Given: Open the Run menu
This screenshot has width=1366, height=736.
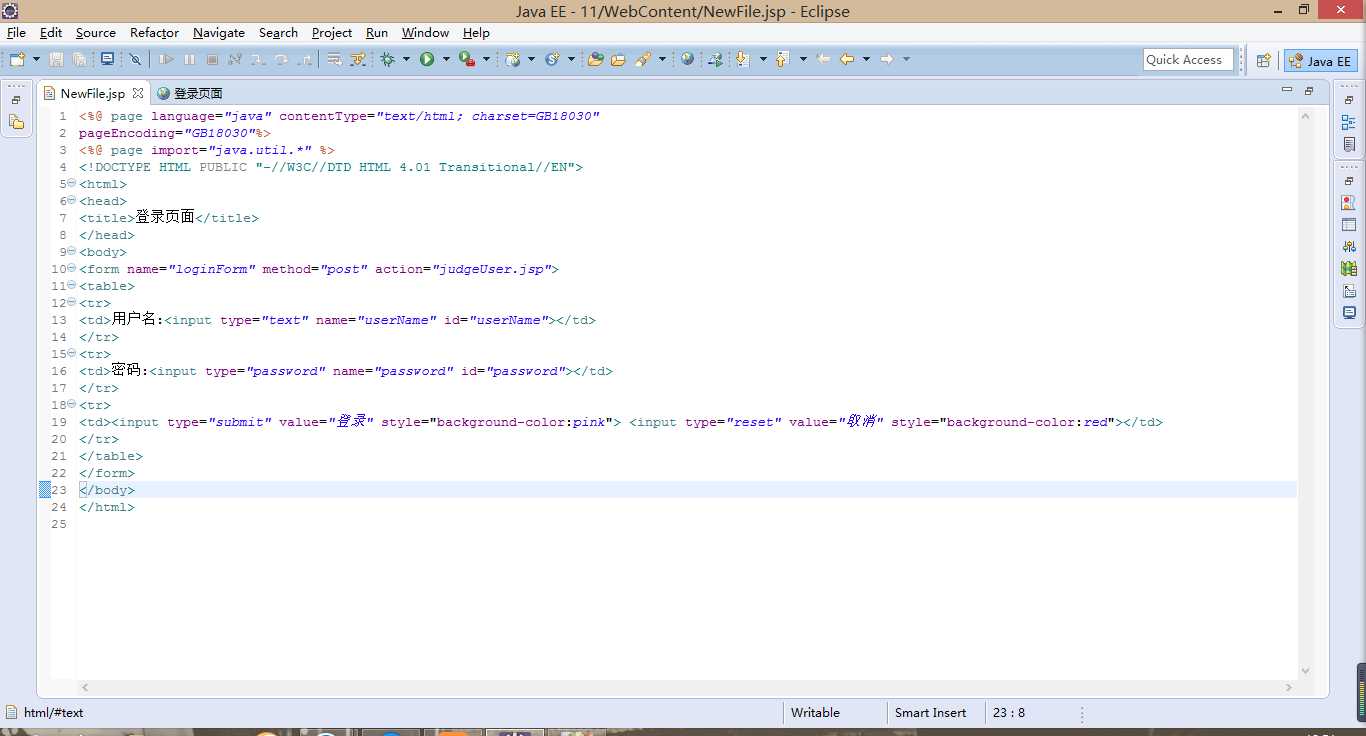Looking at the screenshot, I should click(x=377, y=33).
